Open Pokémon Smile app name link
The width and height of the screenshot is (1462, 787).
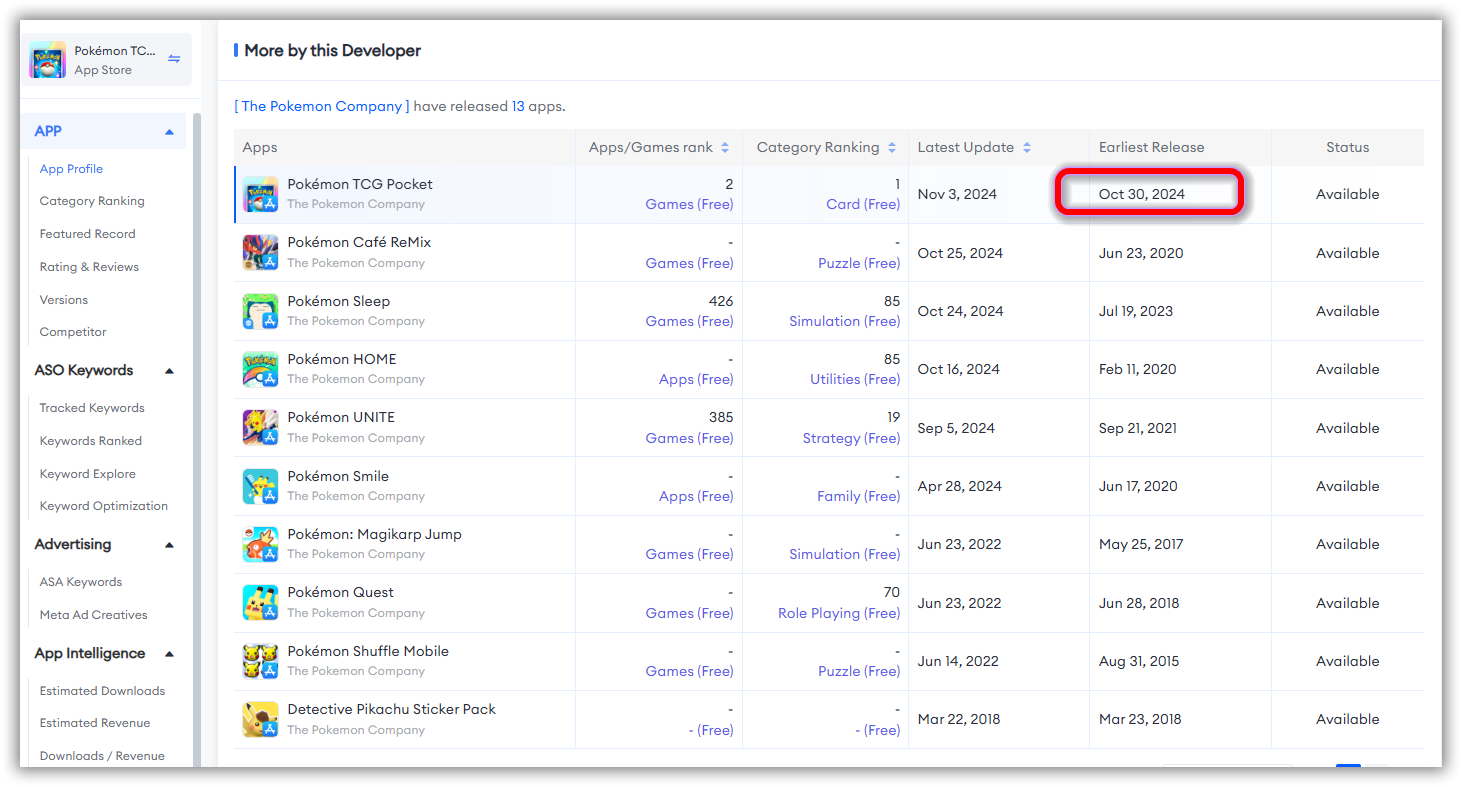[338, 476]
